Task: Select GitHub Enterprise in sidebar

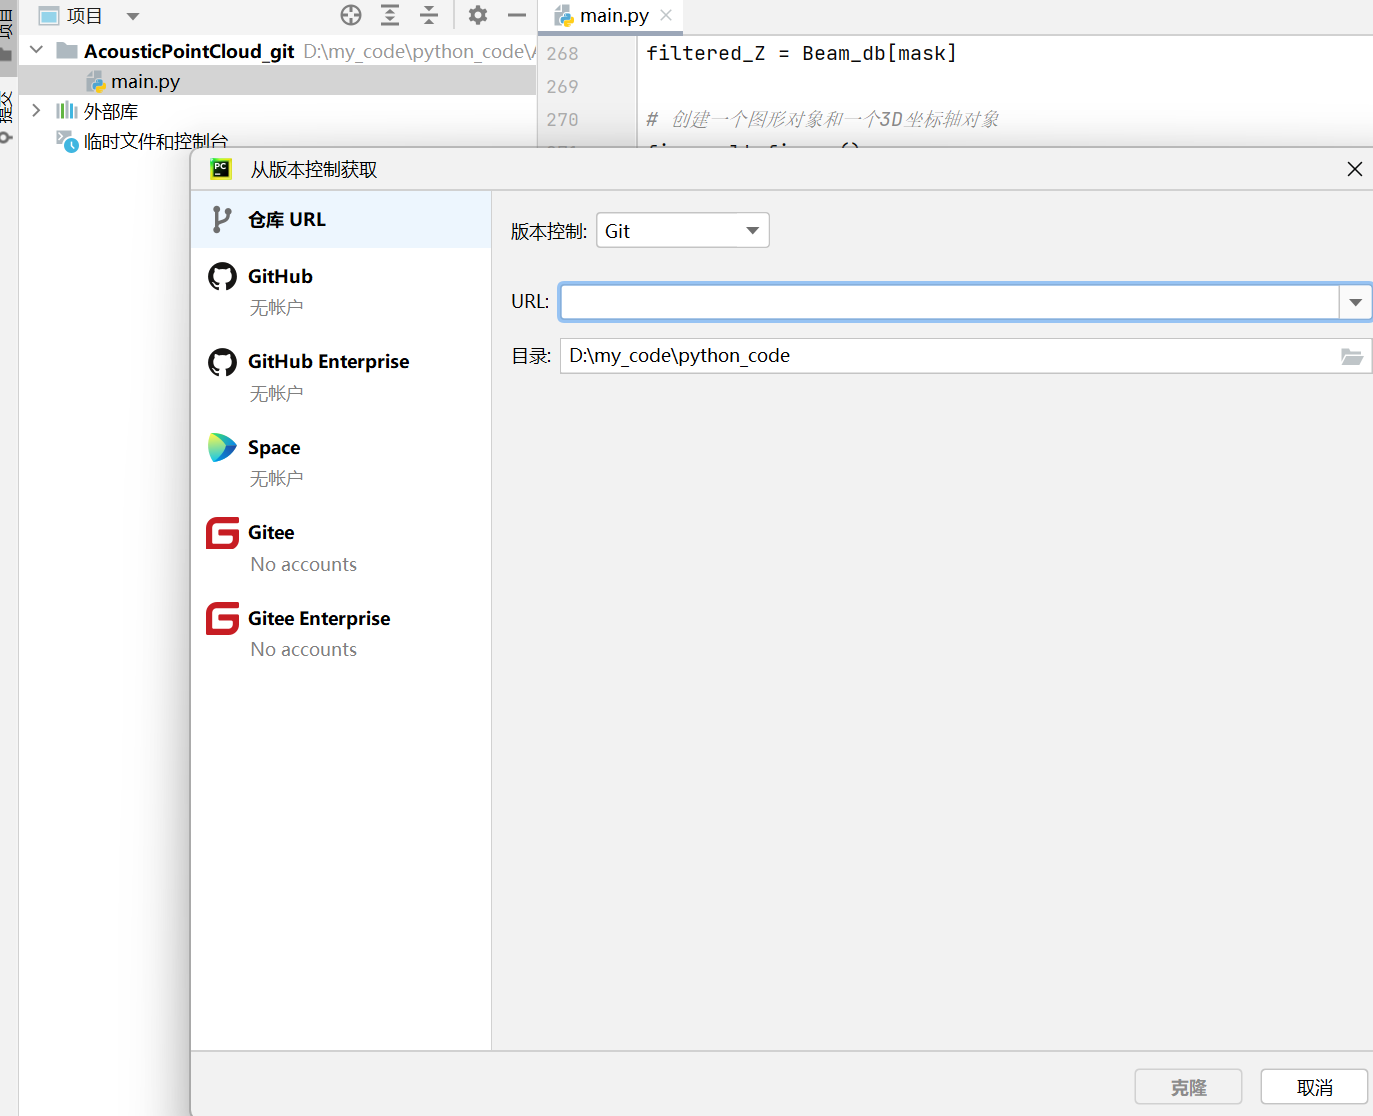Action: (341, 376)
